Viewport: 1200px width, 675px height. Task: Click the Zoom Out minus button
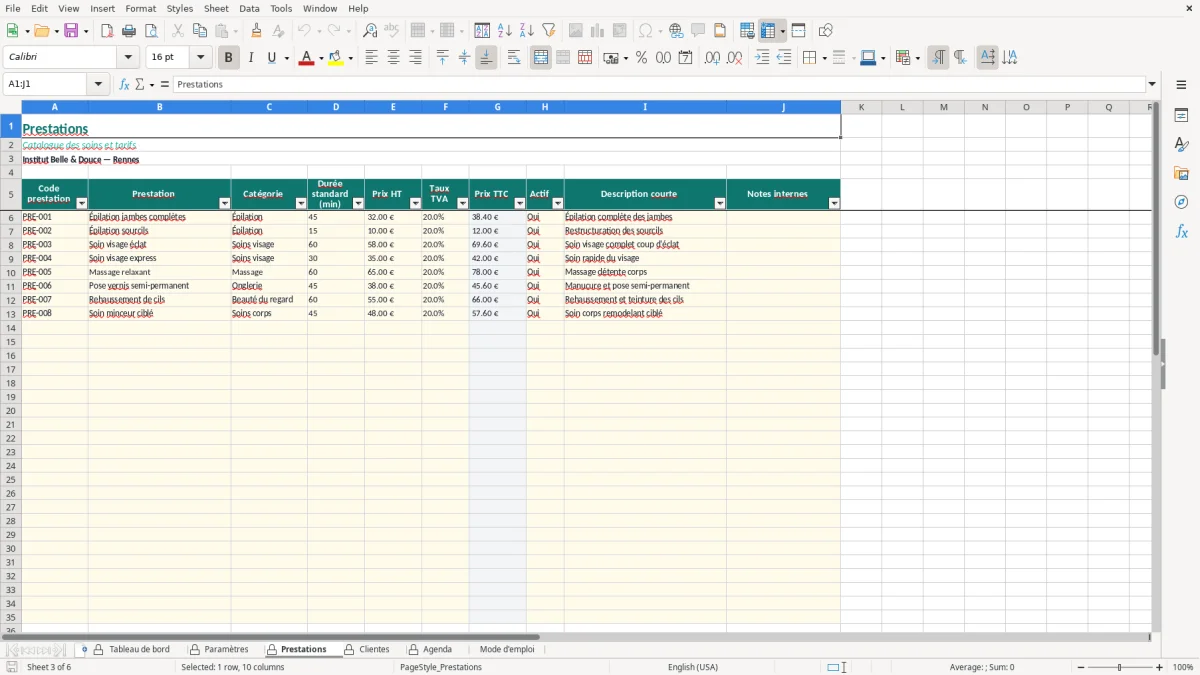click(1081, 667)
